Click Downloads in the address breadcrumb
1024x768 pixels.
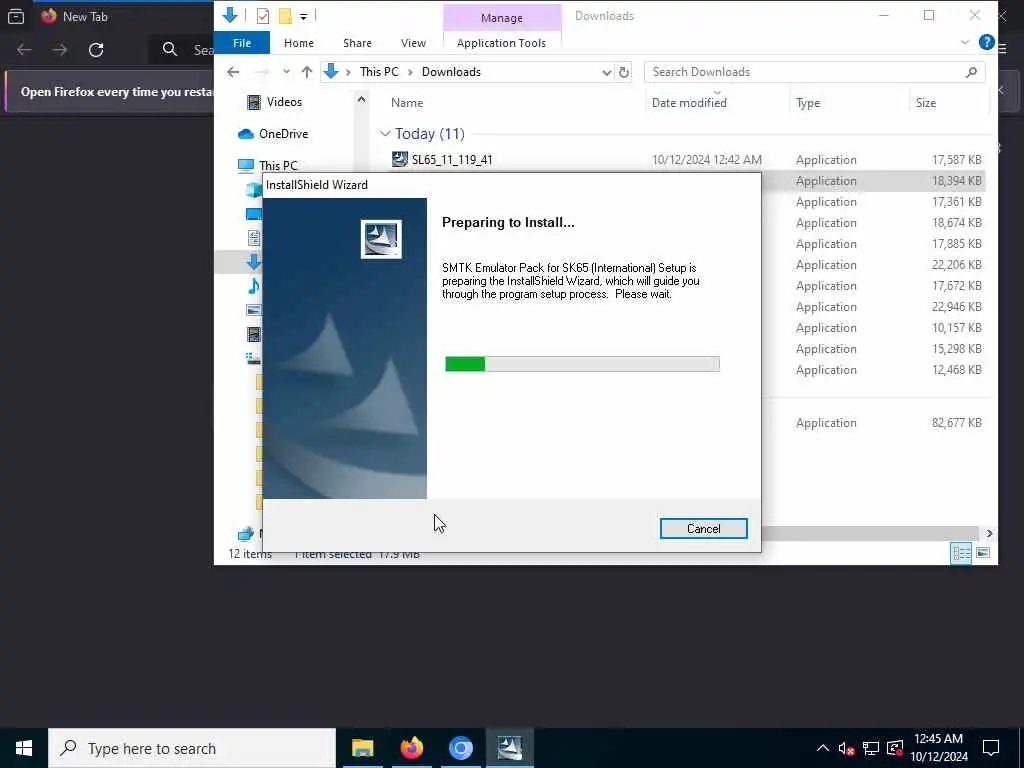(451, 72)
